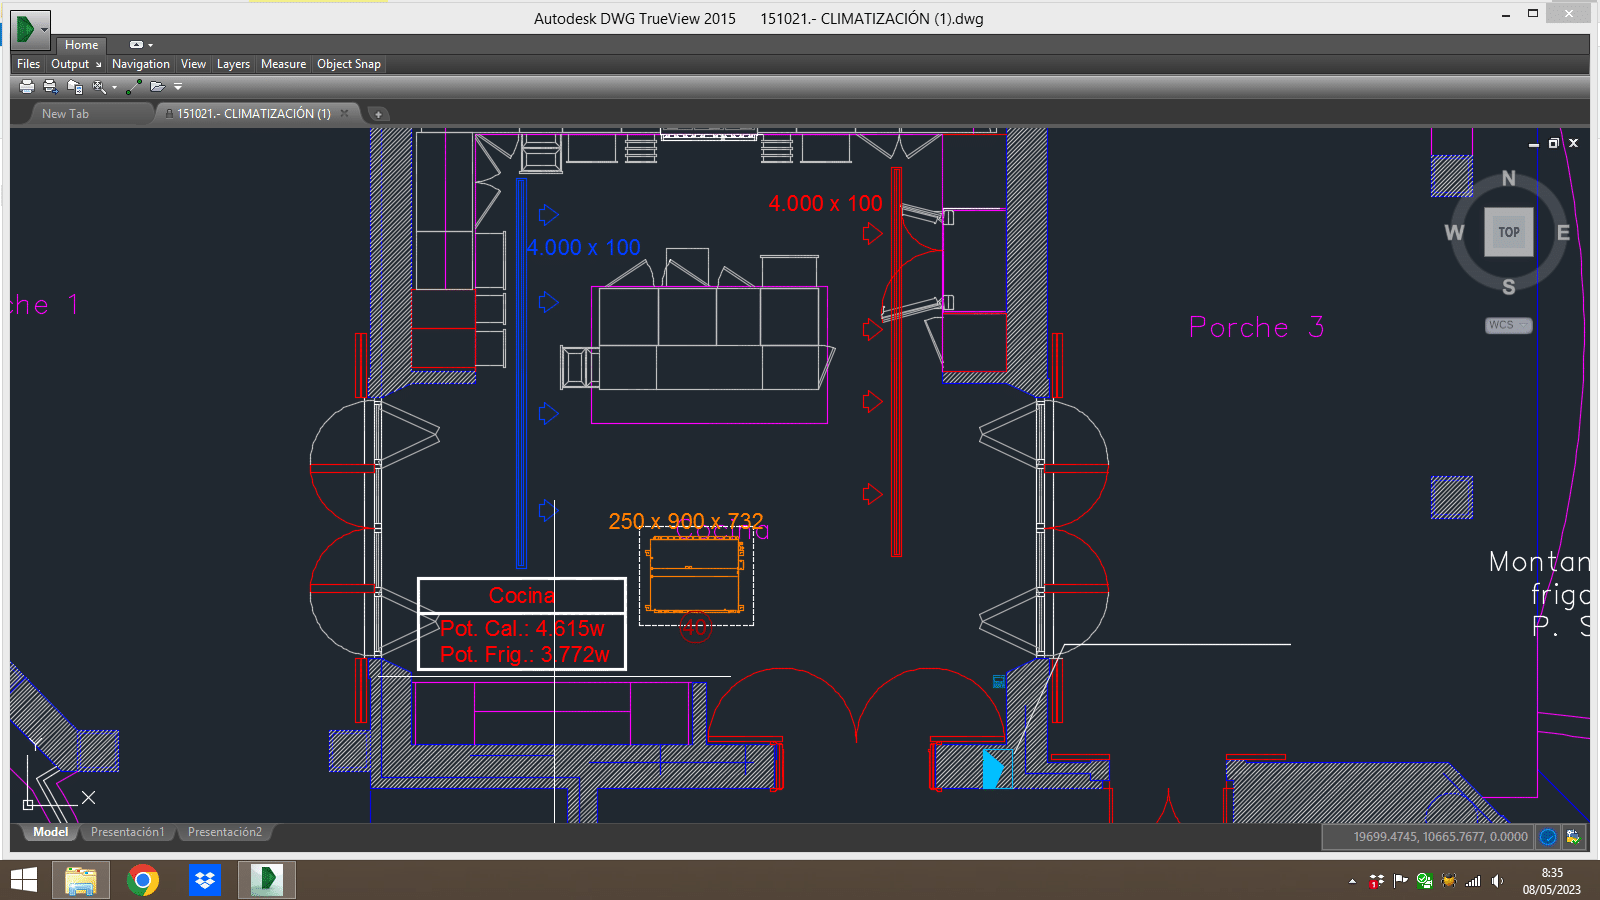The height and width of the screenshot is (900, 1600).
Task: Click the Plot printer icon
Action: (27, 87)
